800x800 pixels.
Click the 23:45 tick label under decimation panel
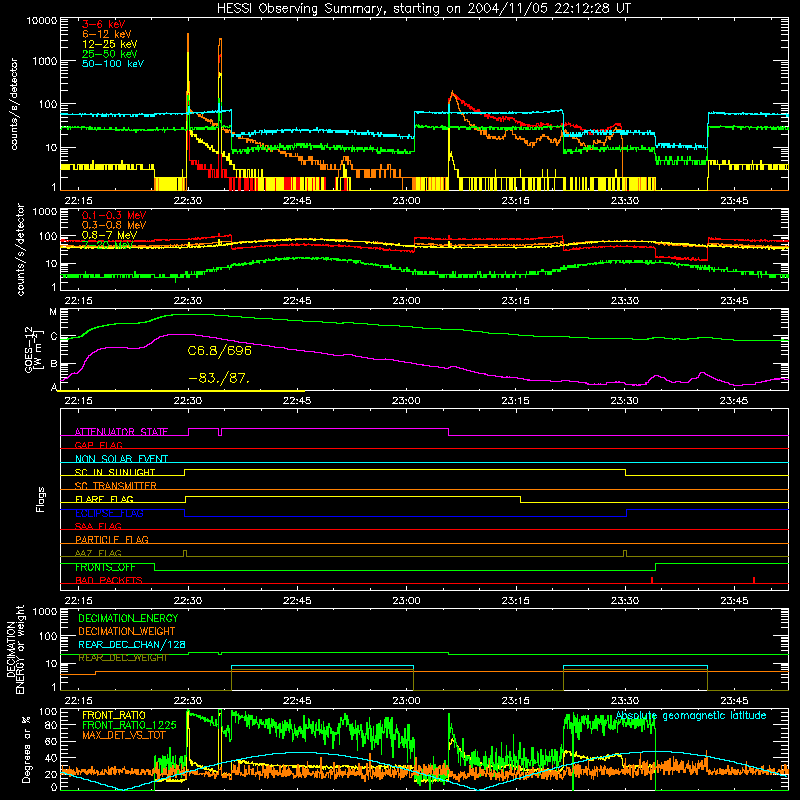734,701
